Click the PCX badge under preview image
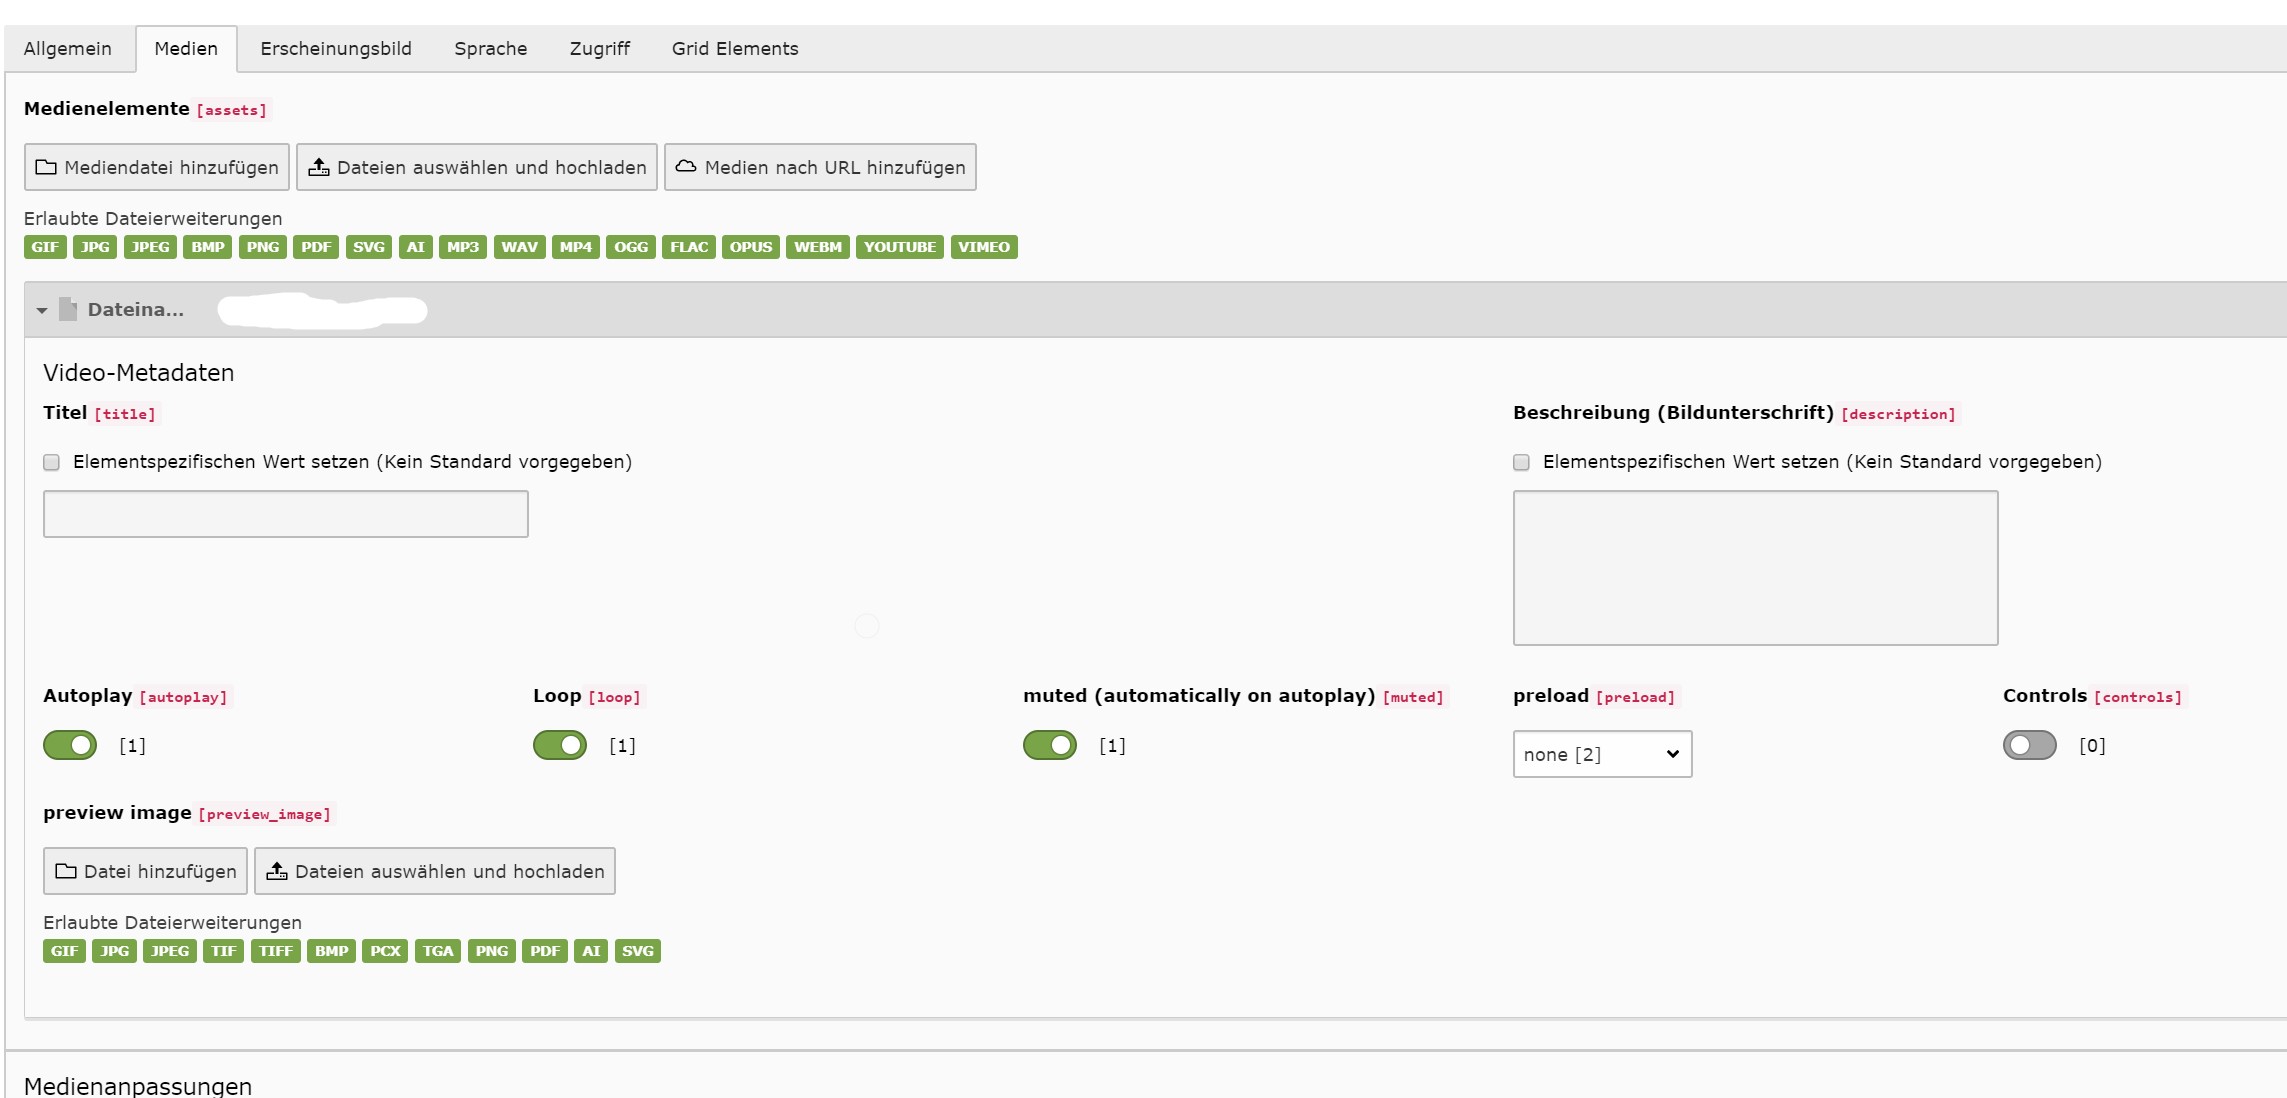2287x1098 pixels. (385, 951)
